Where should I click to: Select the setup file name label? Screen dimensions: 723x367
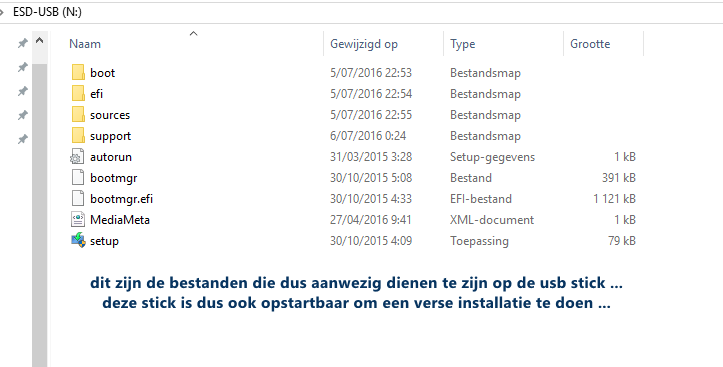(x=104, y=241)
